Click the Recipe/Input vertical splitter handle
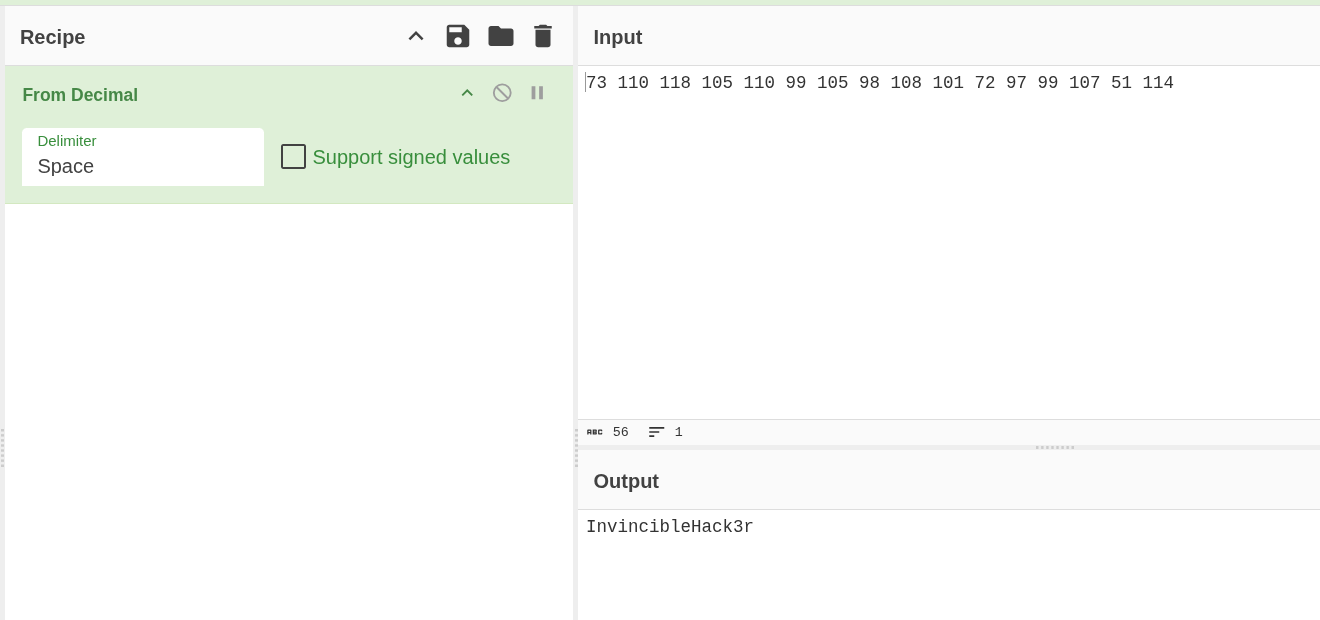The height and width of the screenshot is (620, 1320). pyautogui.click(x=575, y=448)
